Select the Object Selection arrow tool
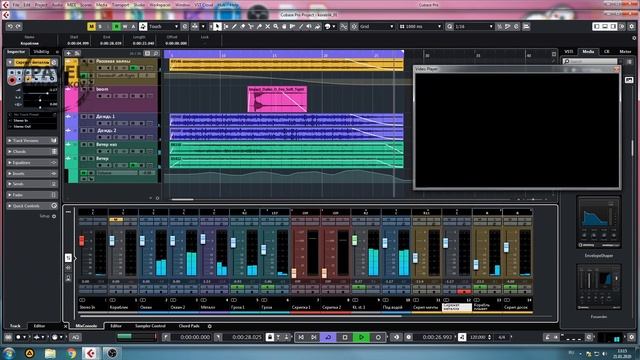Viewport: 640px width, 360px height. click(x=217, y=27)
